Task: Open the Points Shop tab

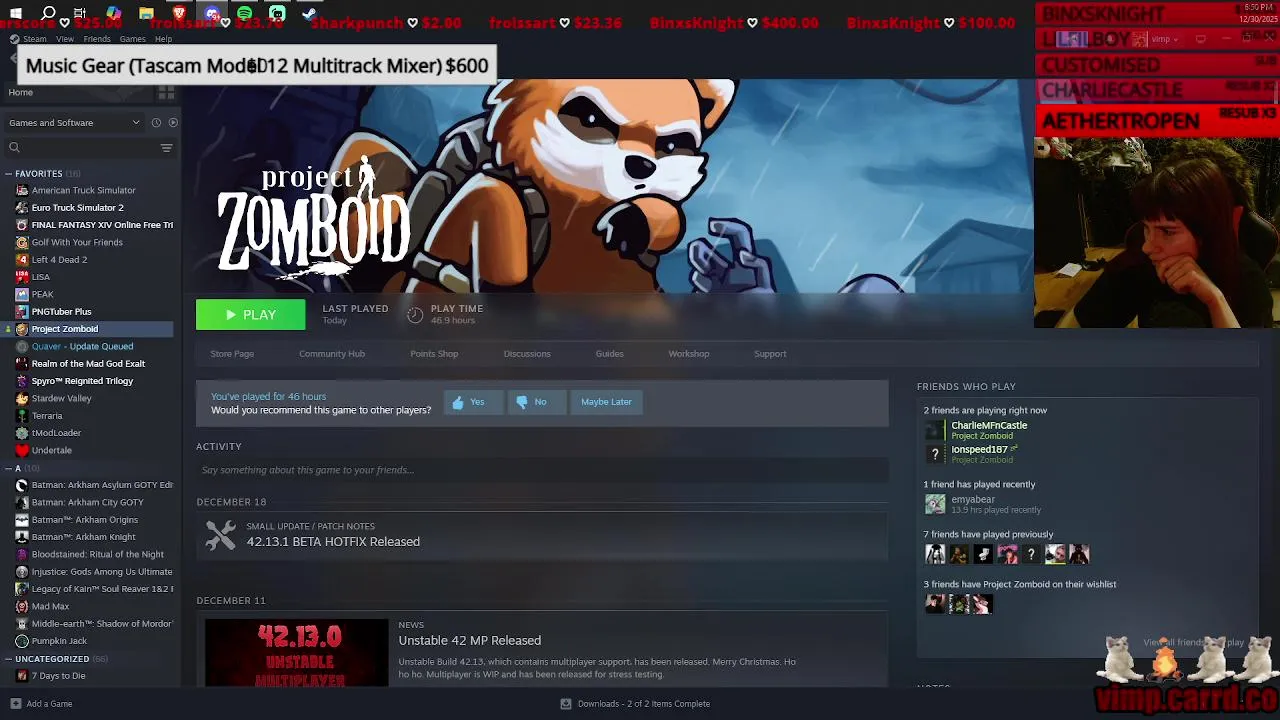Action: (434, 354)
